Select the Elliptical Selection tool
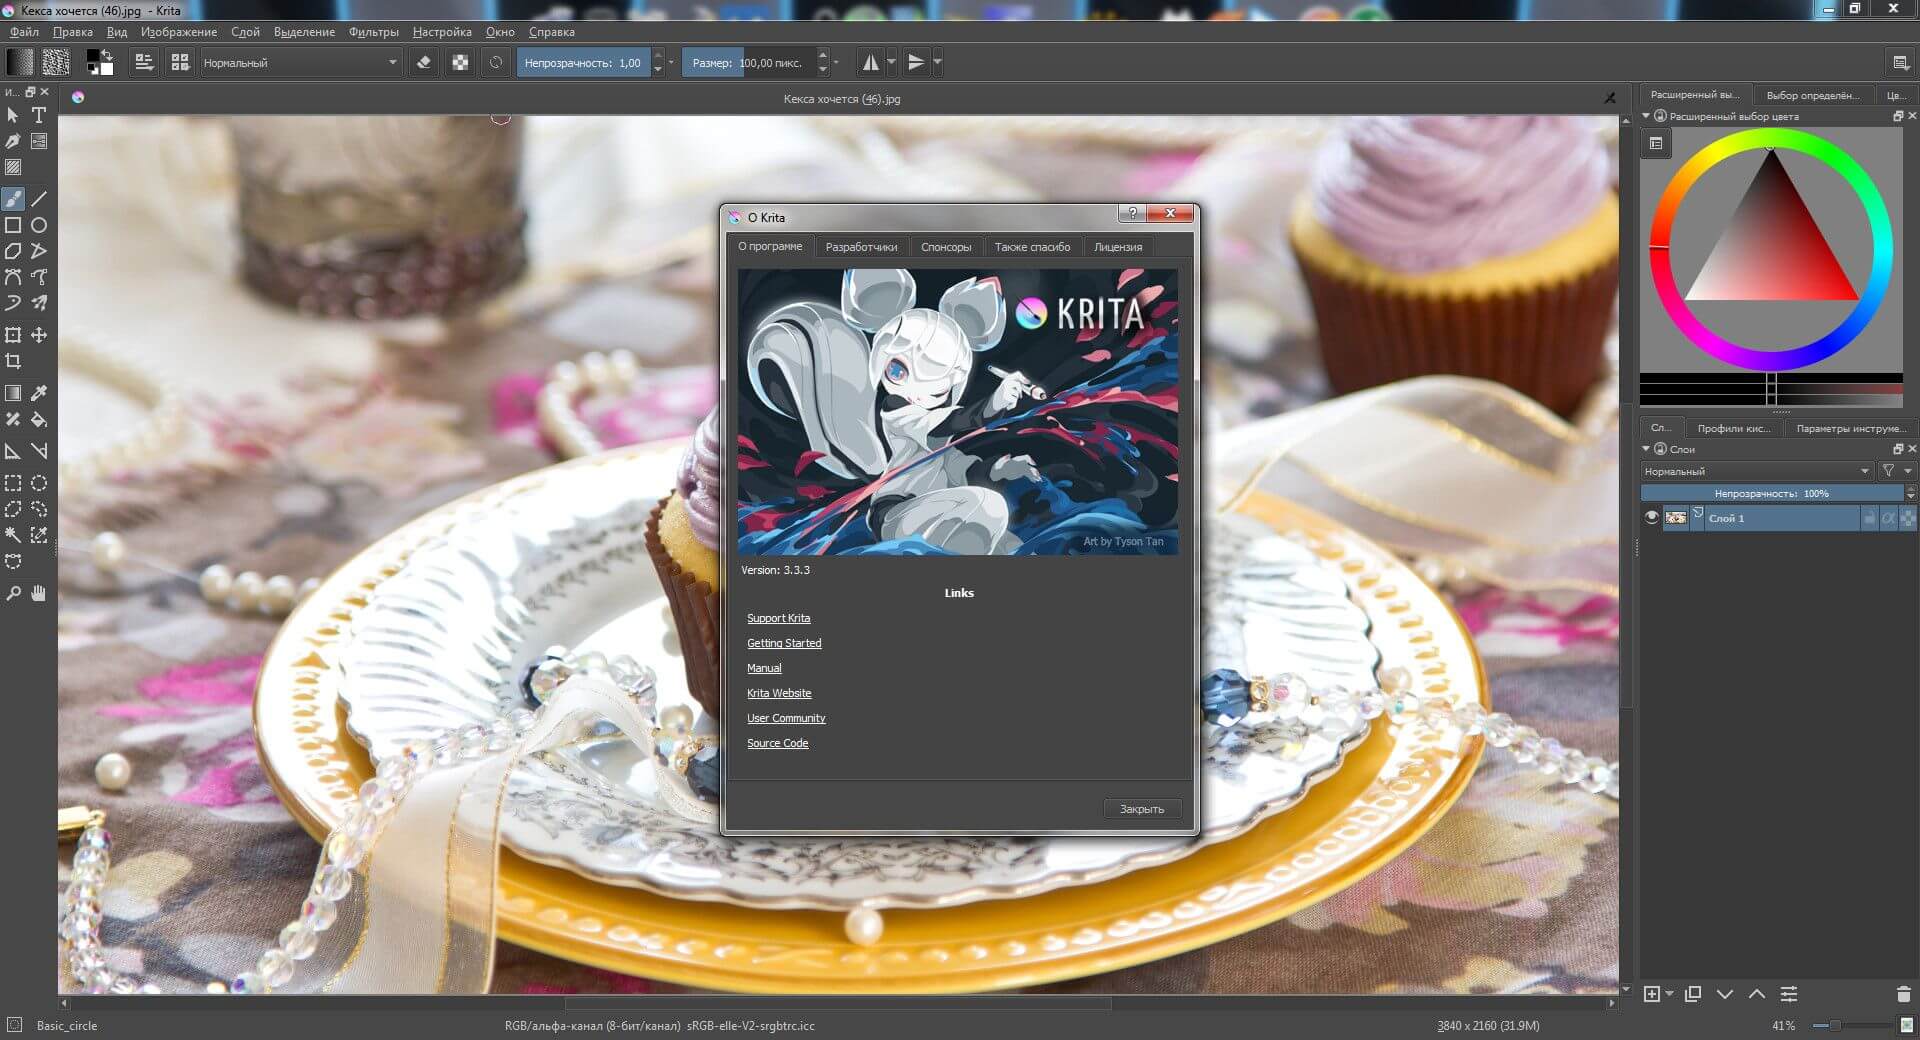Screen dimensions: 1920x1040 coord(39,483)
